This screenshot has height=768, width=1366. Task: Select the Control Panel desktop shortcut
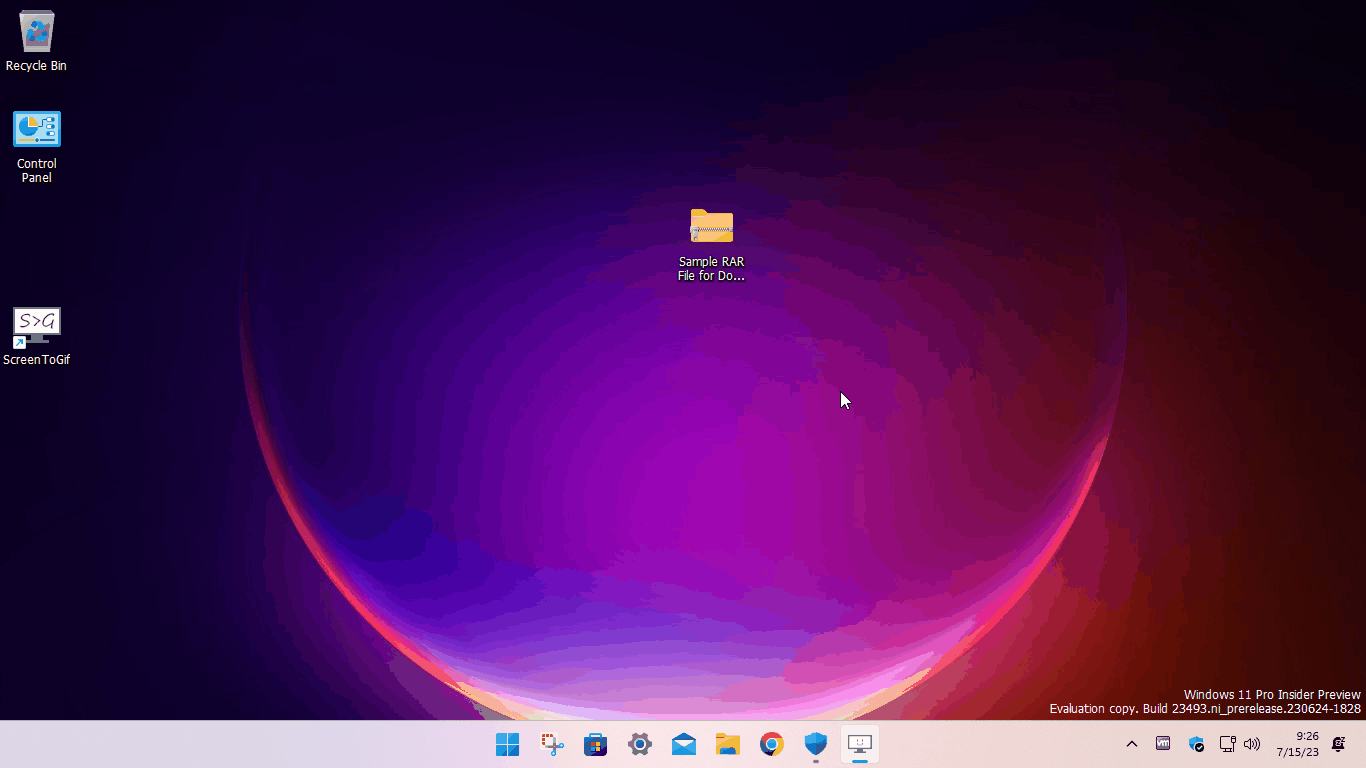point(37,147)
